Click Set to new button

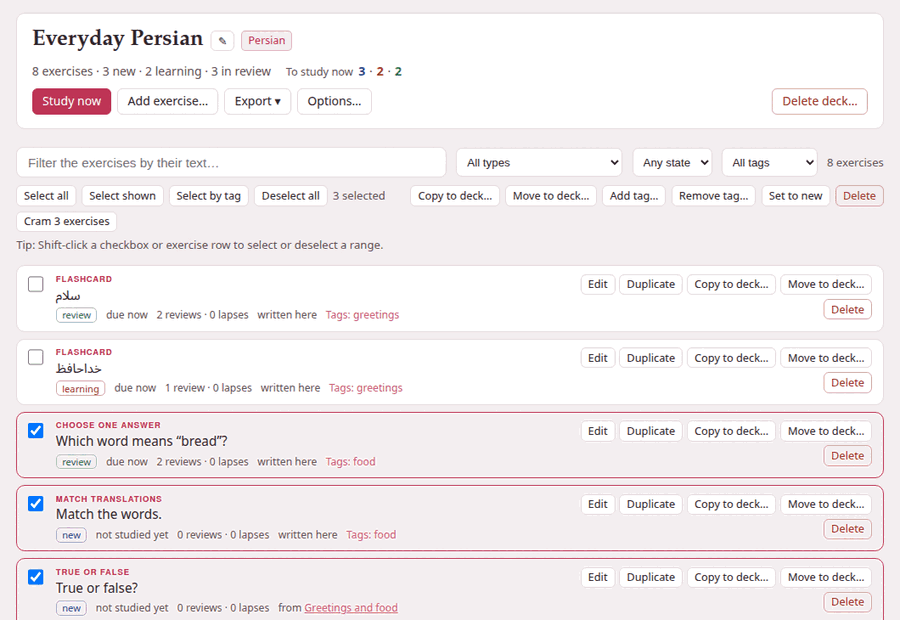[795, 196]
